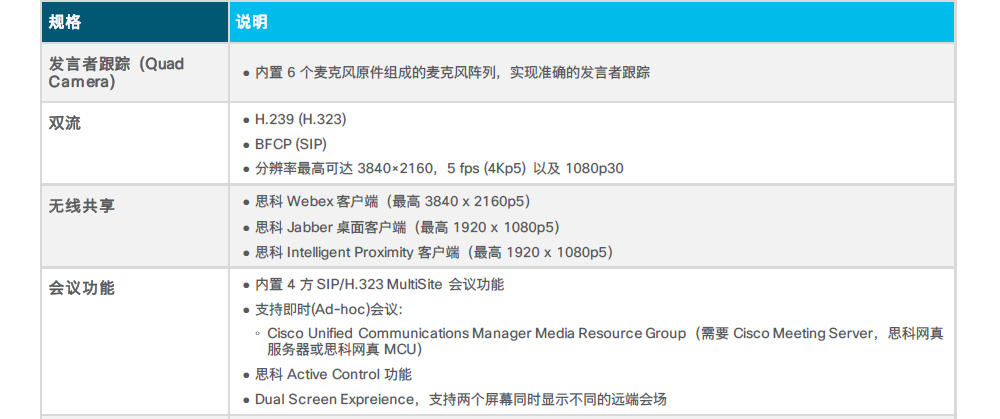Select the 双流 row label
1000x419 pixels.
65,121
